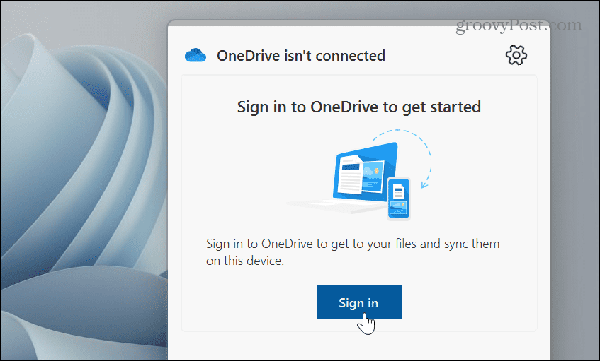Screen dimensions: 600x361
Task: Select the laptop screen in the sync illustration
Action: tap(365, 172)
